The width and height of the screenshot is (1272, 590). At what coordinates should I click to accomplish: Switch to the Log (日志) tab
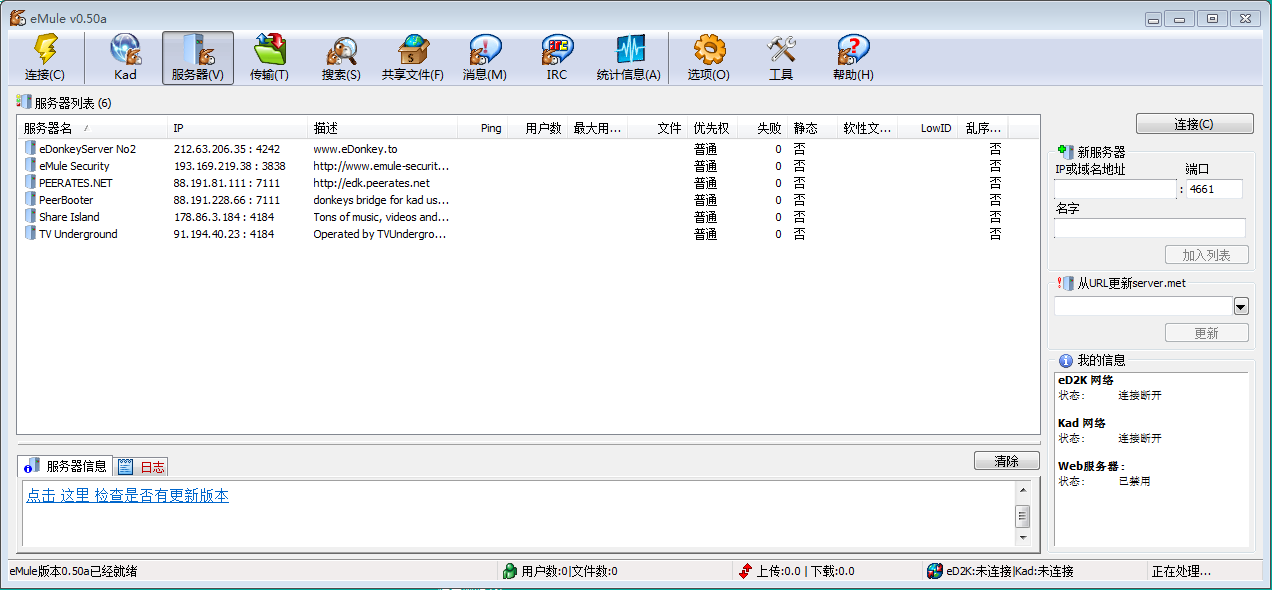coord(142,467)
